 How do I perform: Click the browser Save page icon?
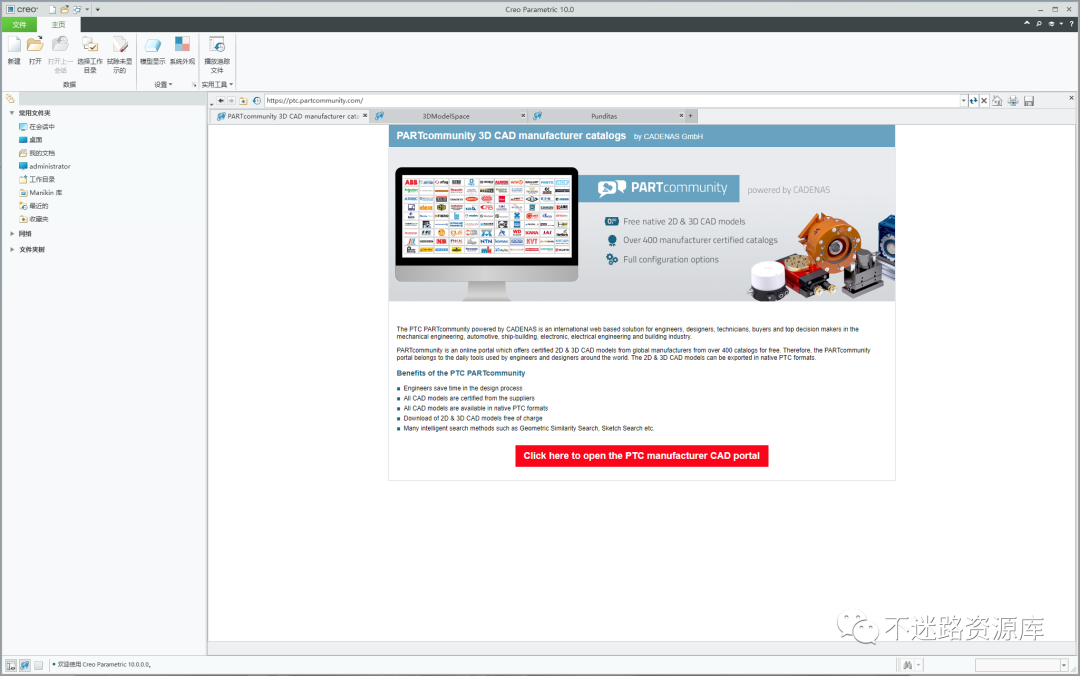(1029, 101)
